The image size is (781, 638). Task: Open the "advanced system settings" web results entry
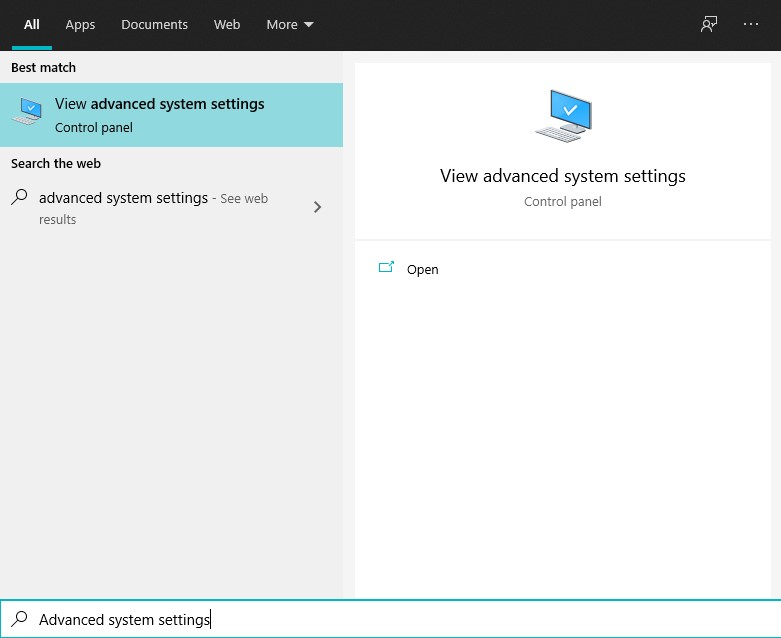(123, 198)
